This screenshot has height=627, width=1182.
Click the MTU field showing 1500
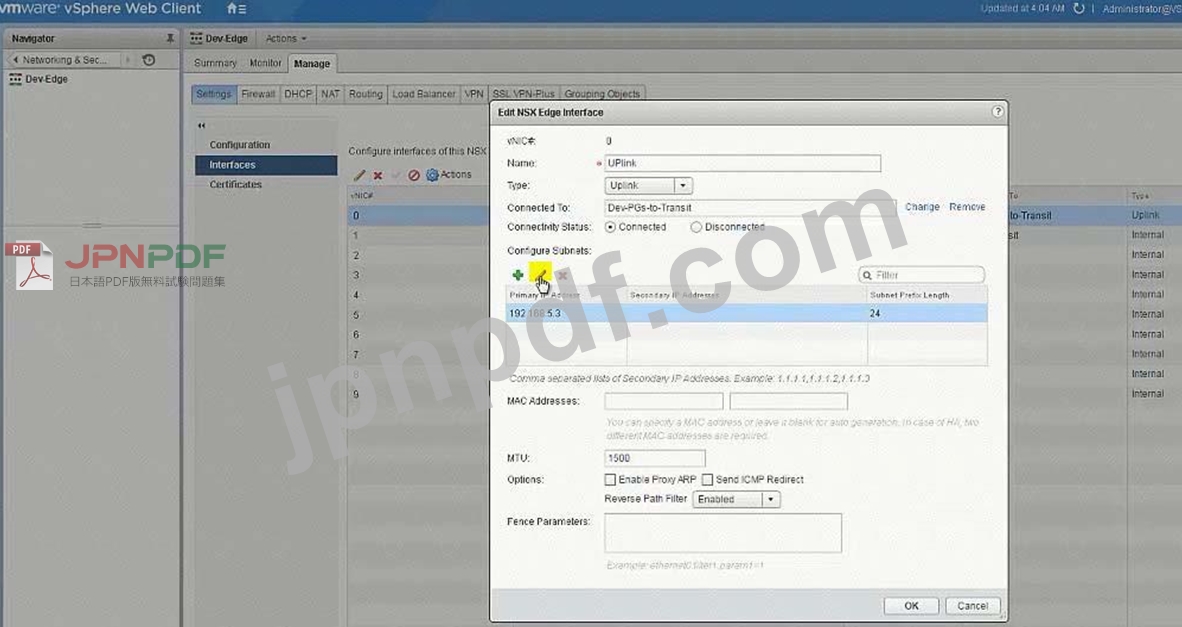tap(654, 458)
